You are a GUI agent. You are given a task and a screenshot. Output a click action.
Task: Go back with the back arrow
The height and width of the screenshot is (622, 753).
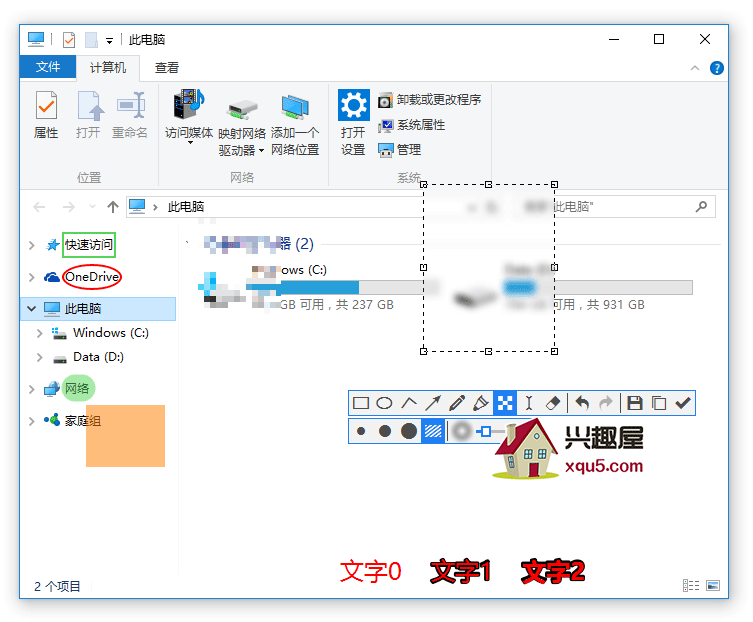click(x=39, y=207)
